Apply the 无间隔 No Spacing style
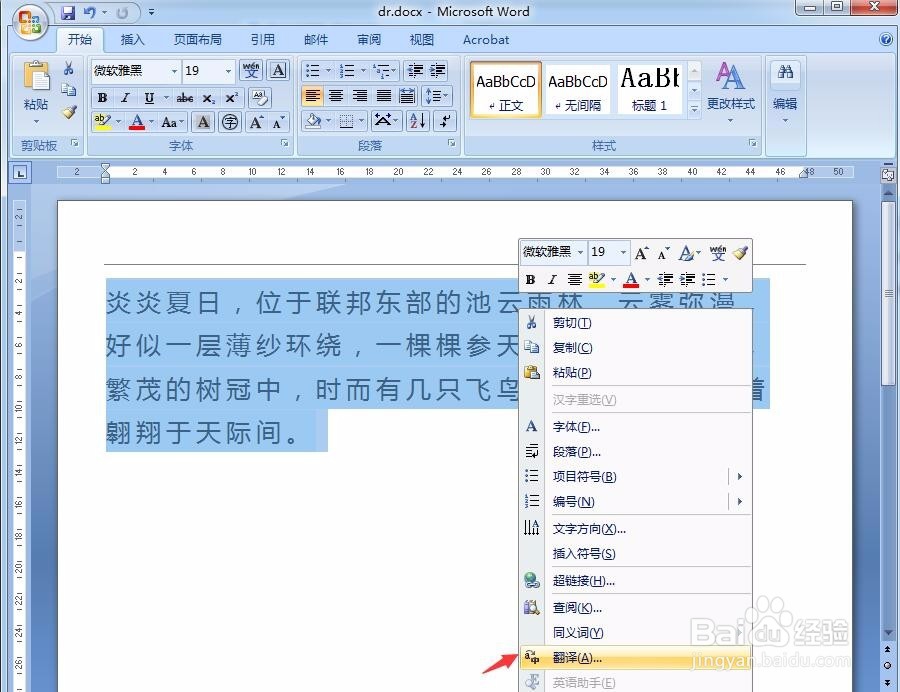This screenshot has height=692, width=900. tap(577, 89)
